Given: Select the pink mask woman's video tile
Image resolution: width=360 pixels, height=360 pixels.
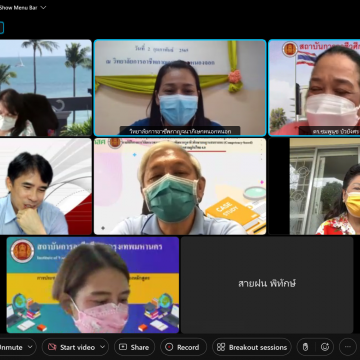Looking at the screenshot, I should point(93,285).
